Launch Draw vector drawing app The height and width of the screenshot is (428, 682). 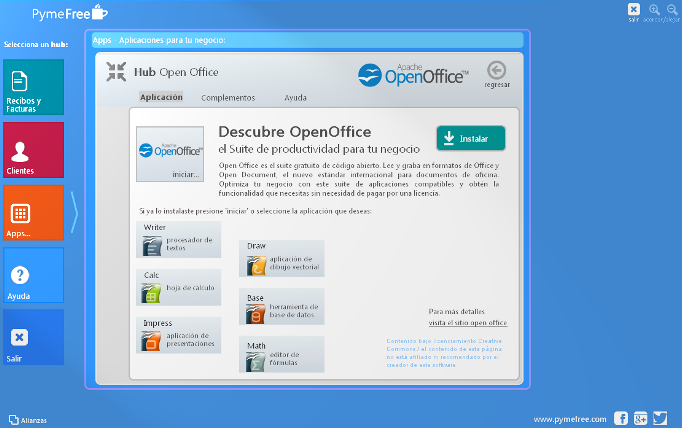(x=282, y=258)
